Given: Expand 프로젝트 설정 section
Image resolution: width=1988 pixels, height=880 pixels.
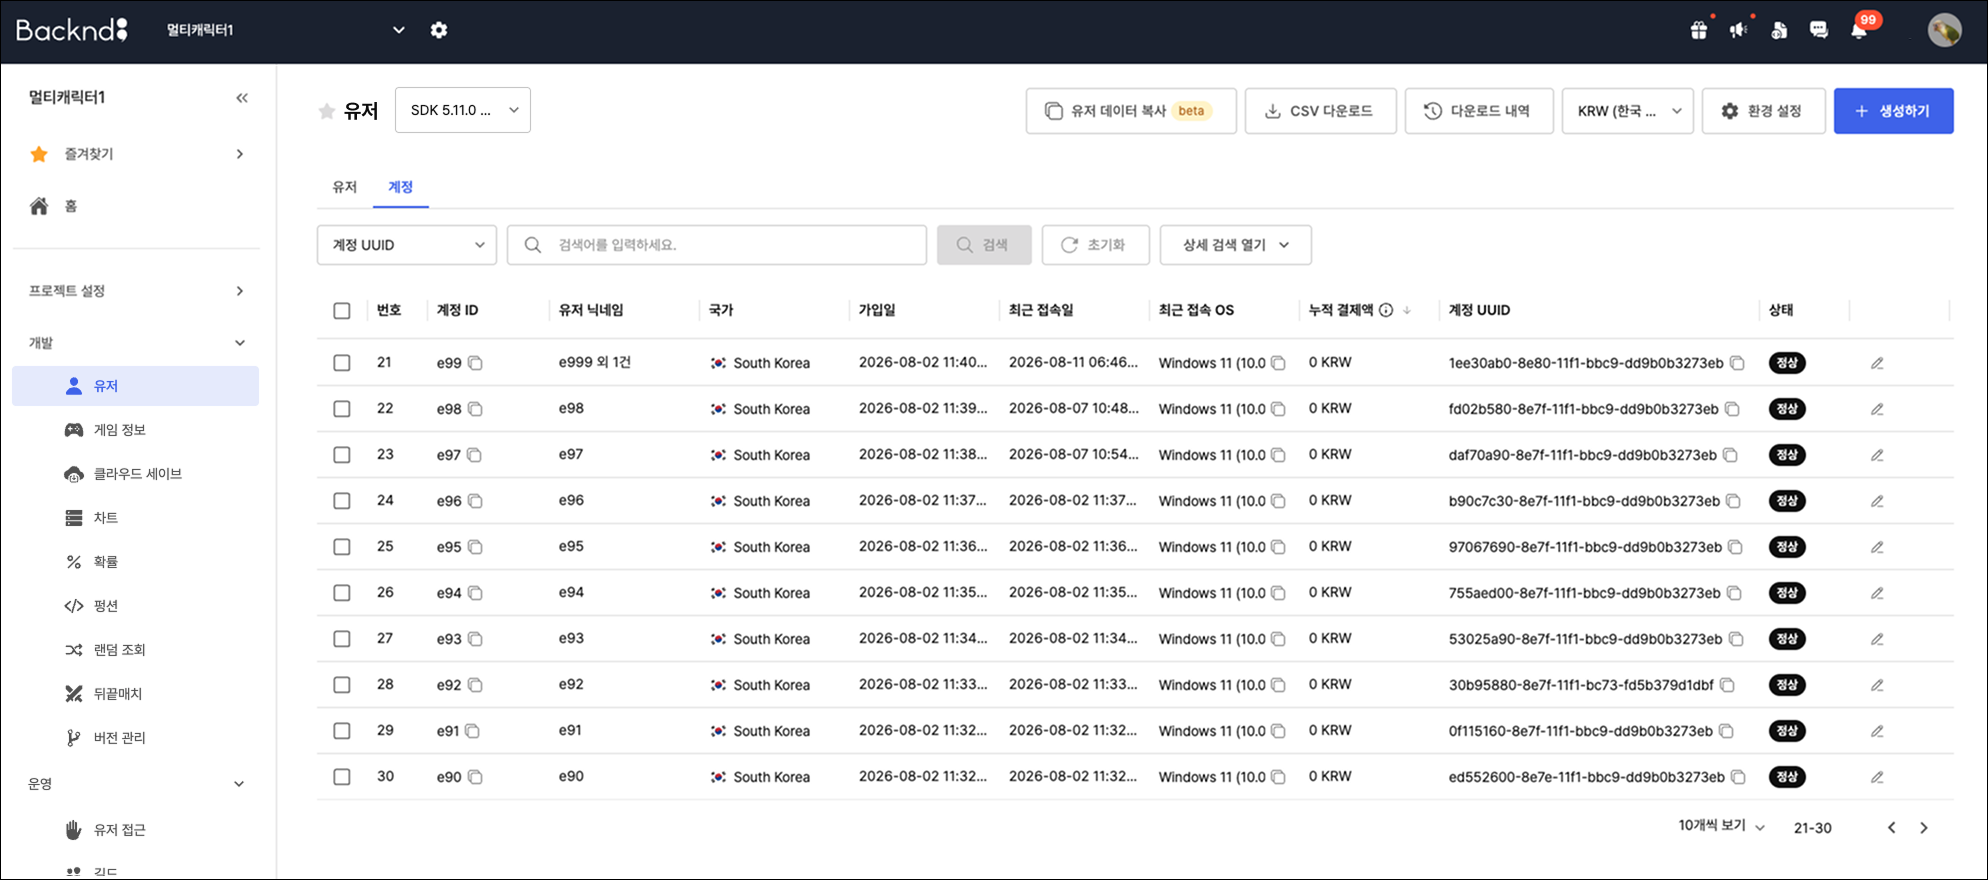Looking at the screenshot, I should (136, 291).
